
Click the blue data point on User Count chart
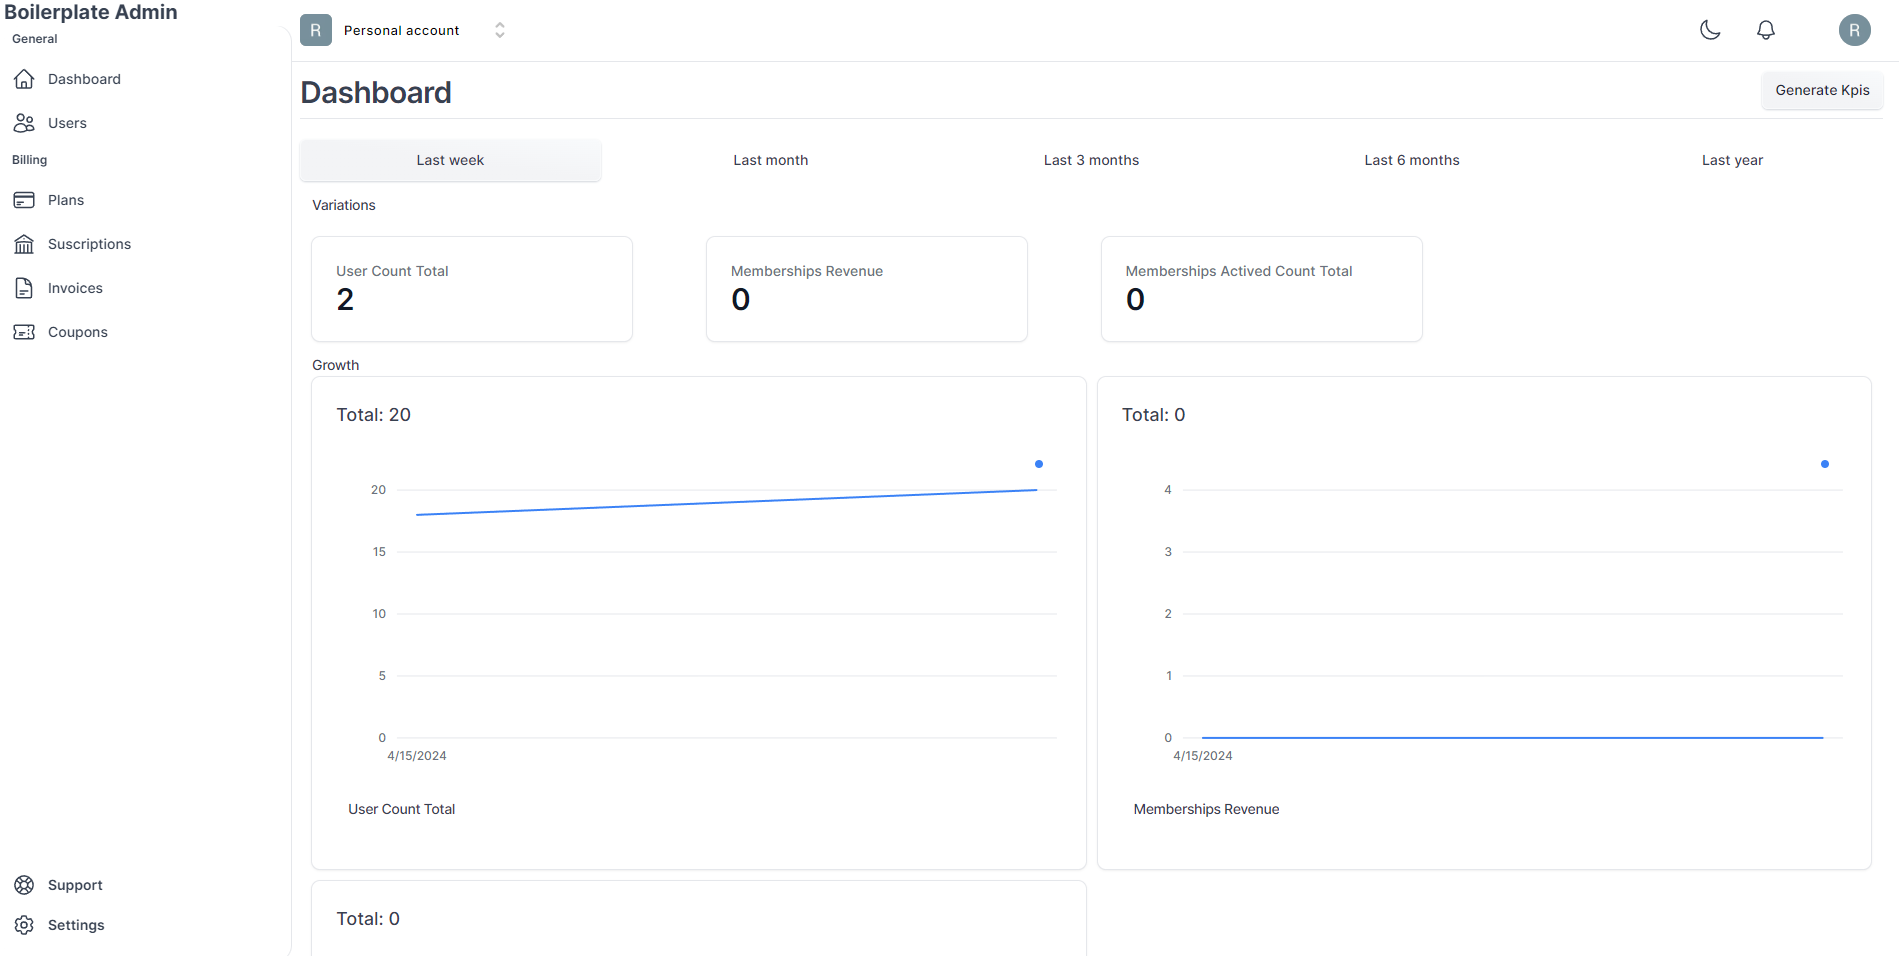(1039, 464)
